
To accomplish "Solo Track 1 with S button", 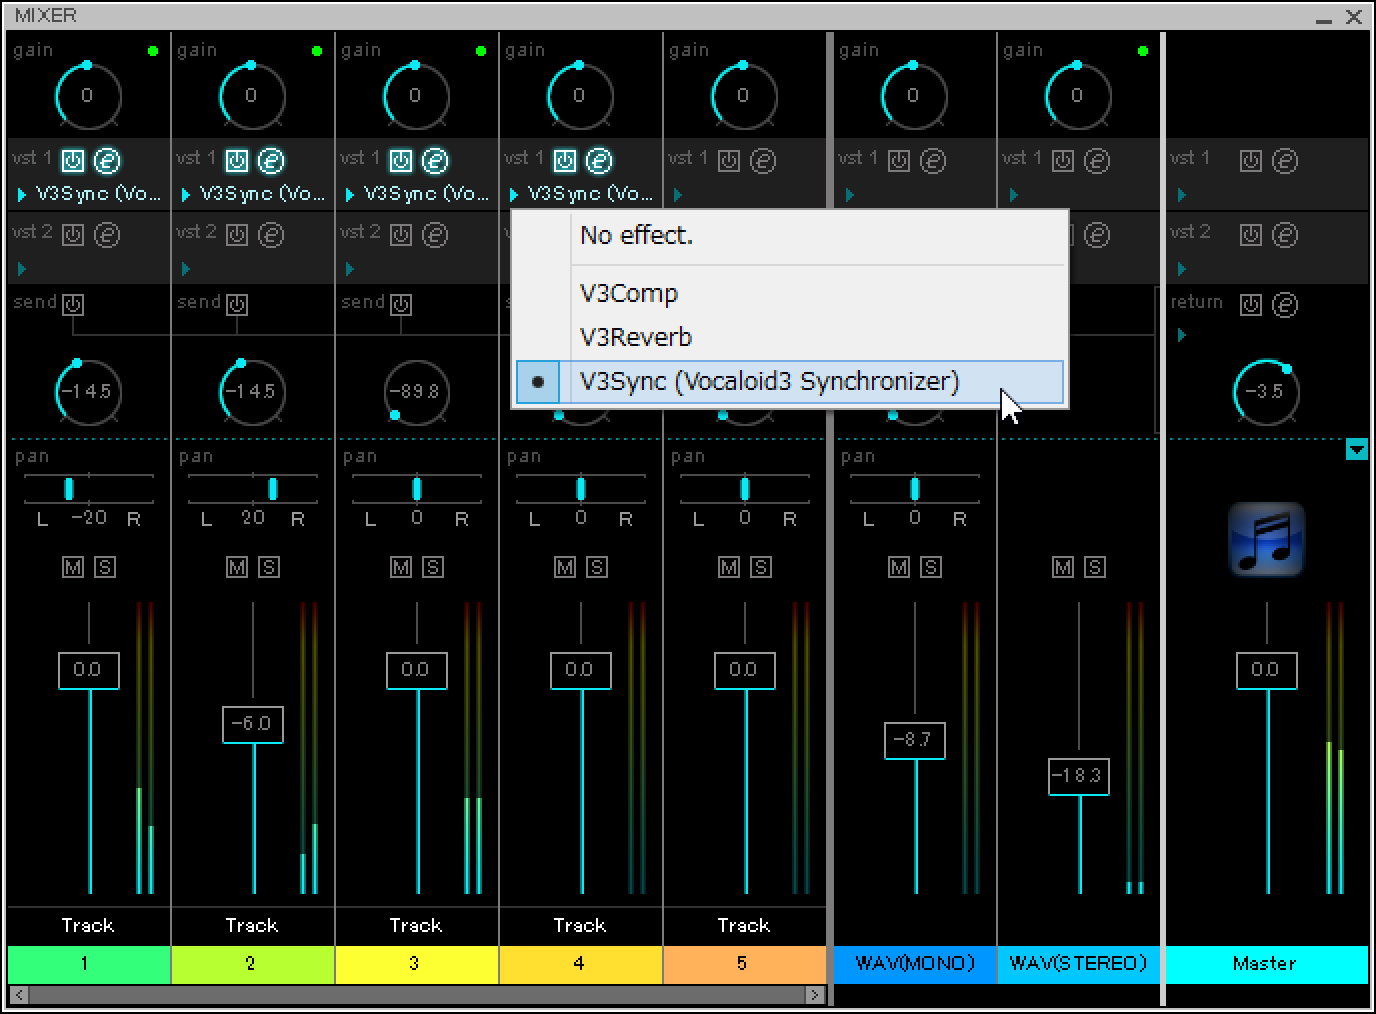I will [x=105, y=567].
